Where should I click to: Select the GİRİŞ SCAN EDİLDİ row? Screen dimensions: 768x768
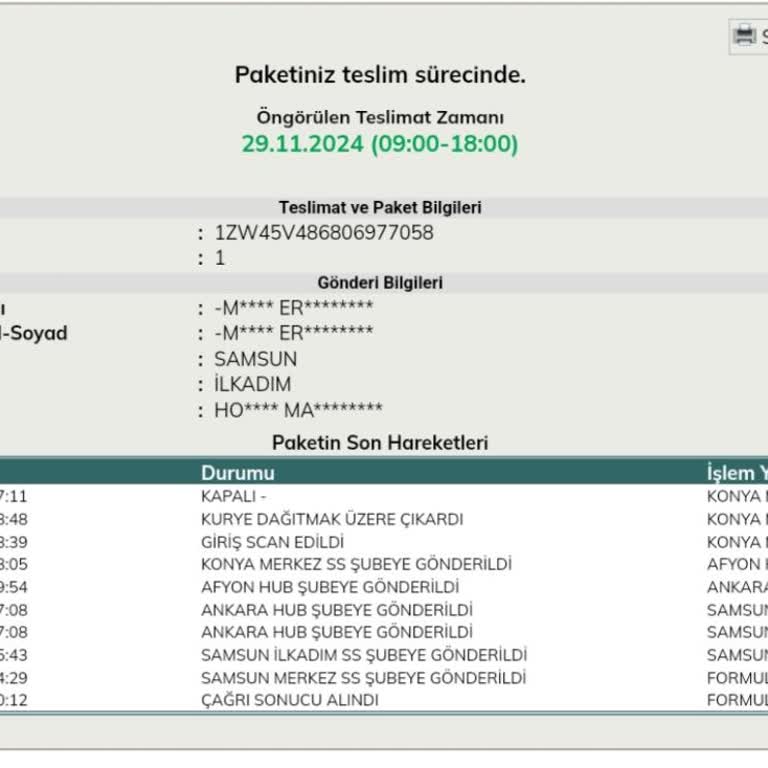tap(272, 542)
